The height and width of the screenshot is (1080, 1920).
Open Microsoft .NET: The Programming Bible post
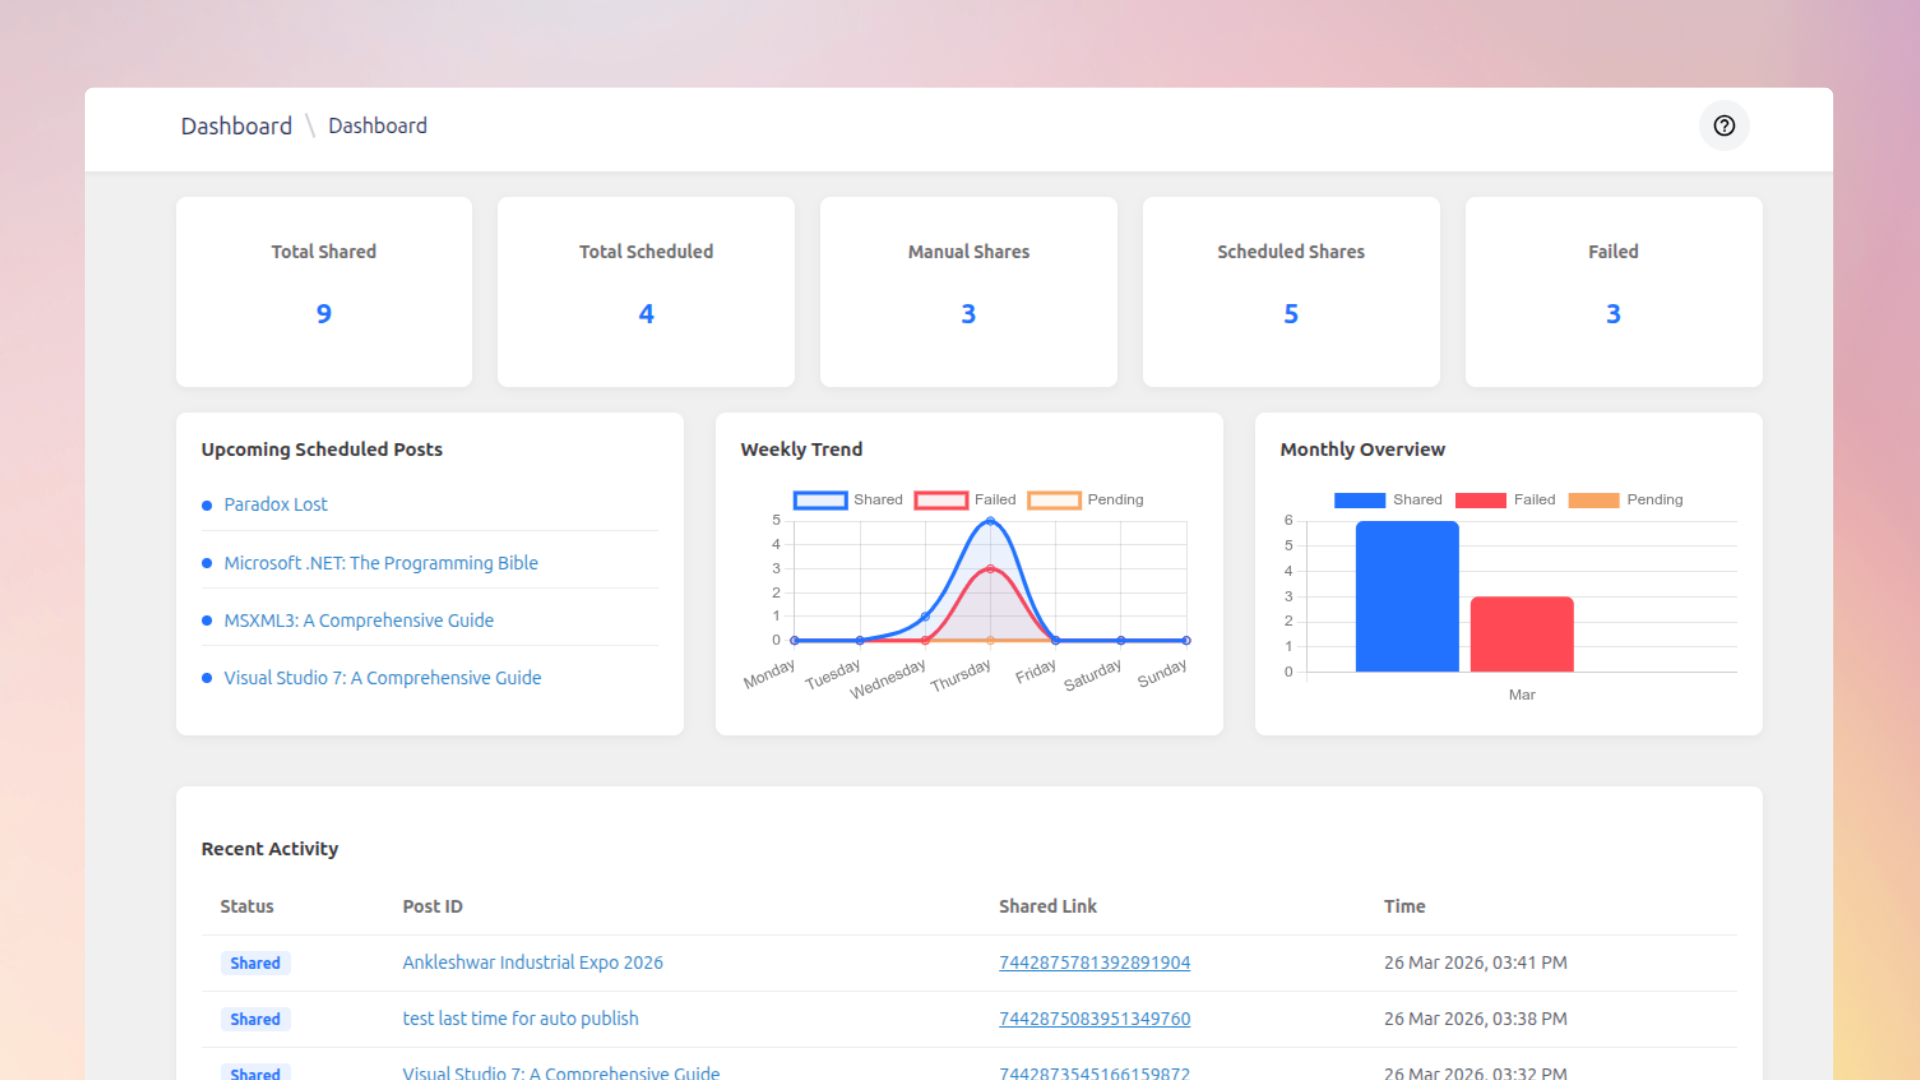tap(380, 563)
